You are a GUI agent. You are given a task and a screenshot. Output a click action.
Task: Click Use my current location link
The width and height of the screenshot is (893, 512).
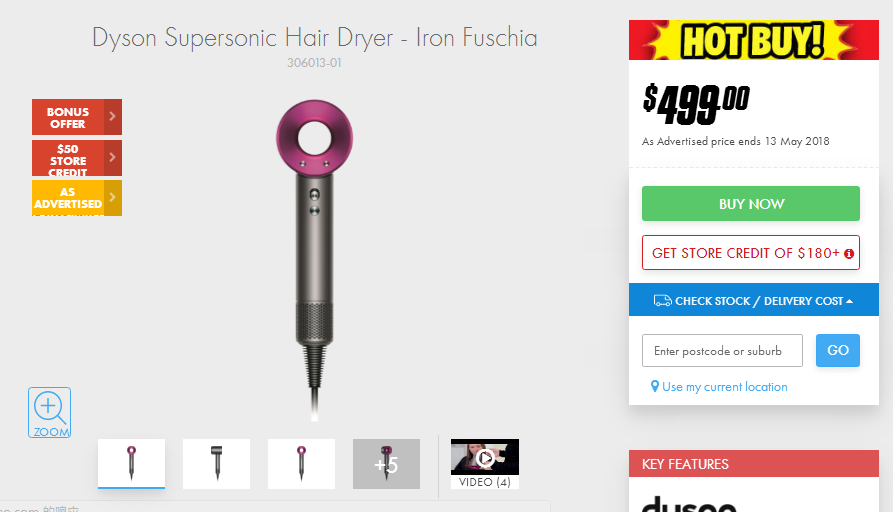[724, 387]
